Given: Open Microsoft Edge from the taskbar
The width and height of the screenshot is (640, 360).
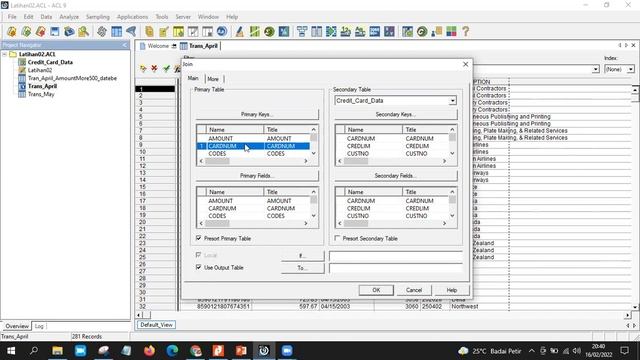Looking at the screenshot, I should (x=172, y=351).
